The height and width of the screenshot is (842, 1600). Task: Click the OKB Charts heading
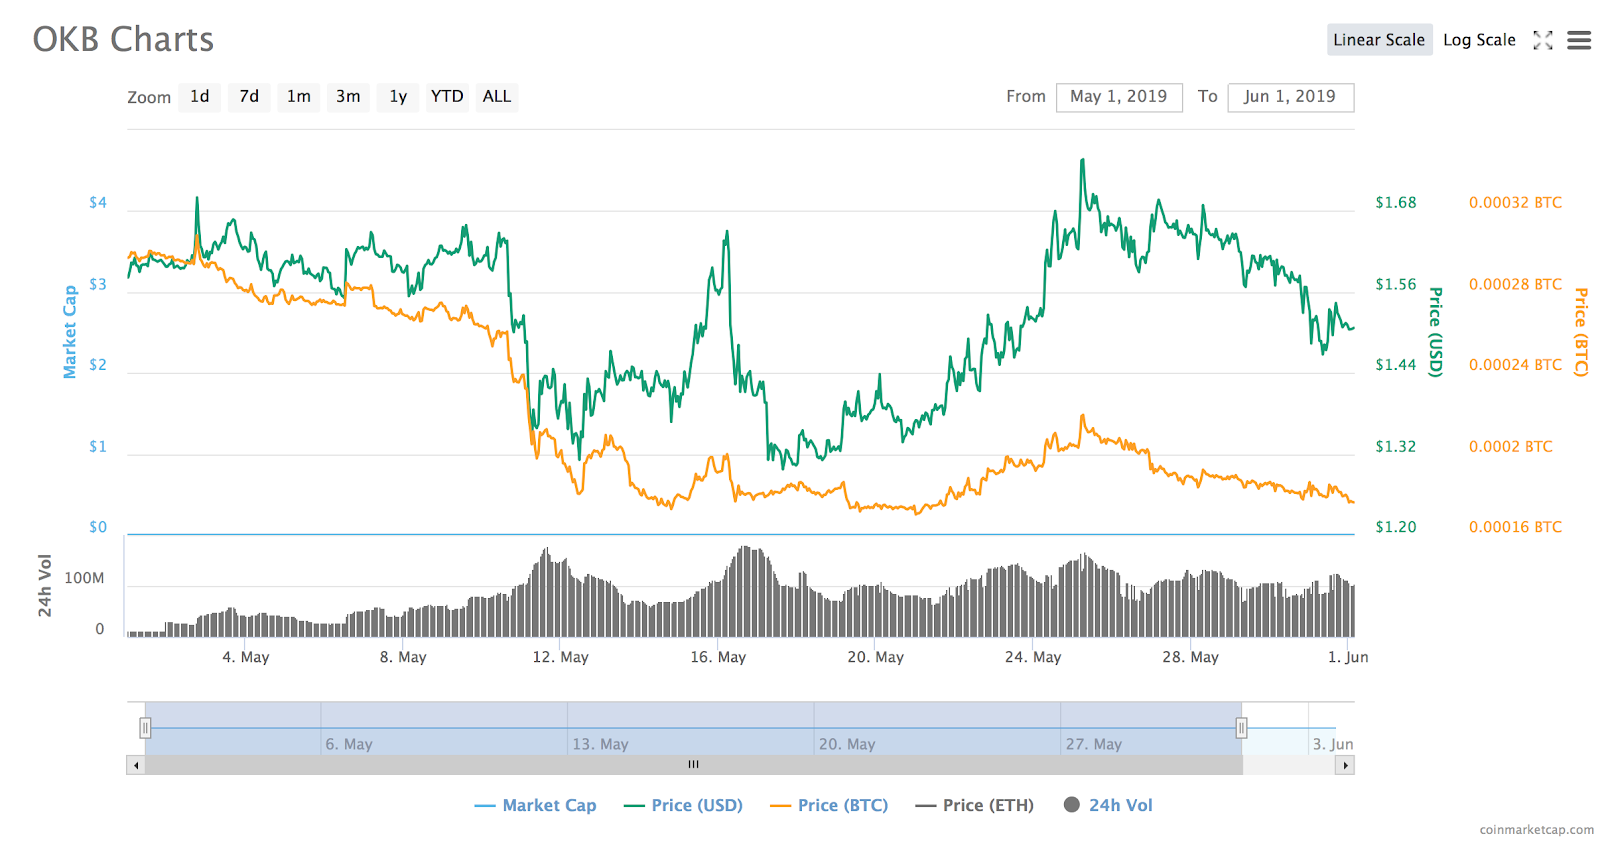pyautogui.click(x=123, y=40)
